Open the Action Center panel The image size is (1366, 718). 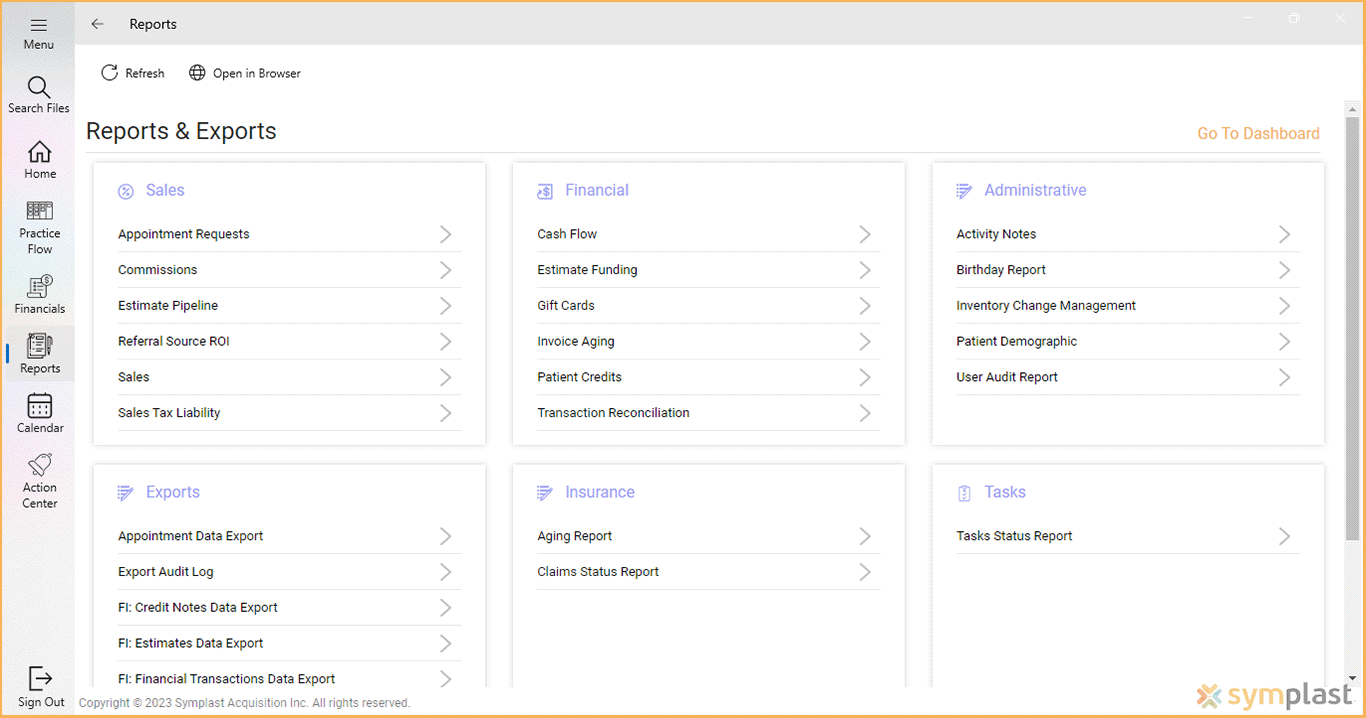pos(39,478)
